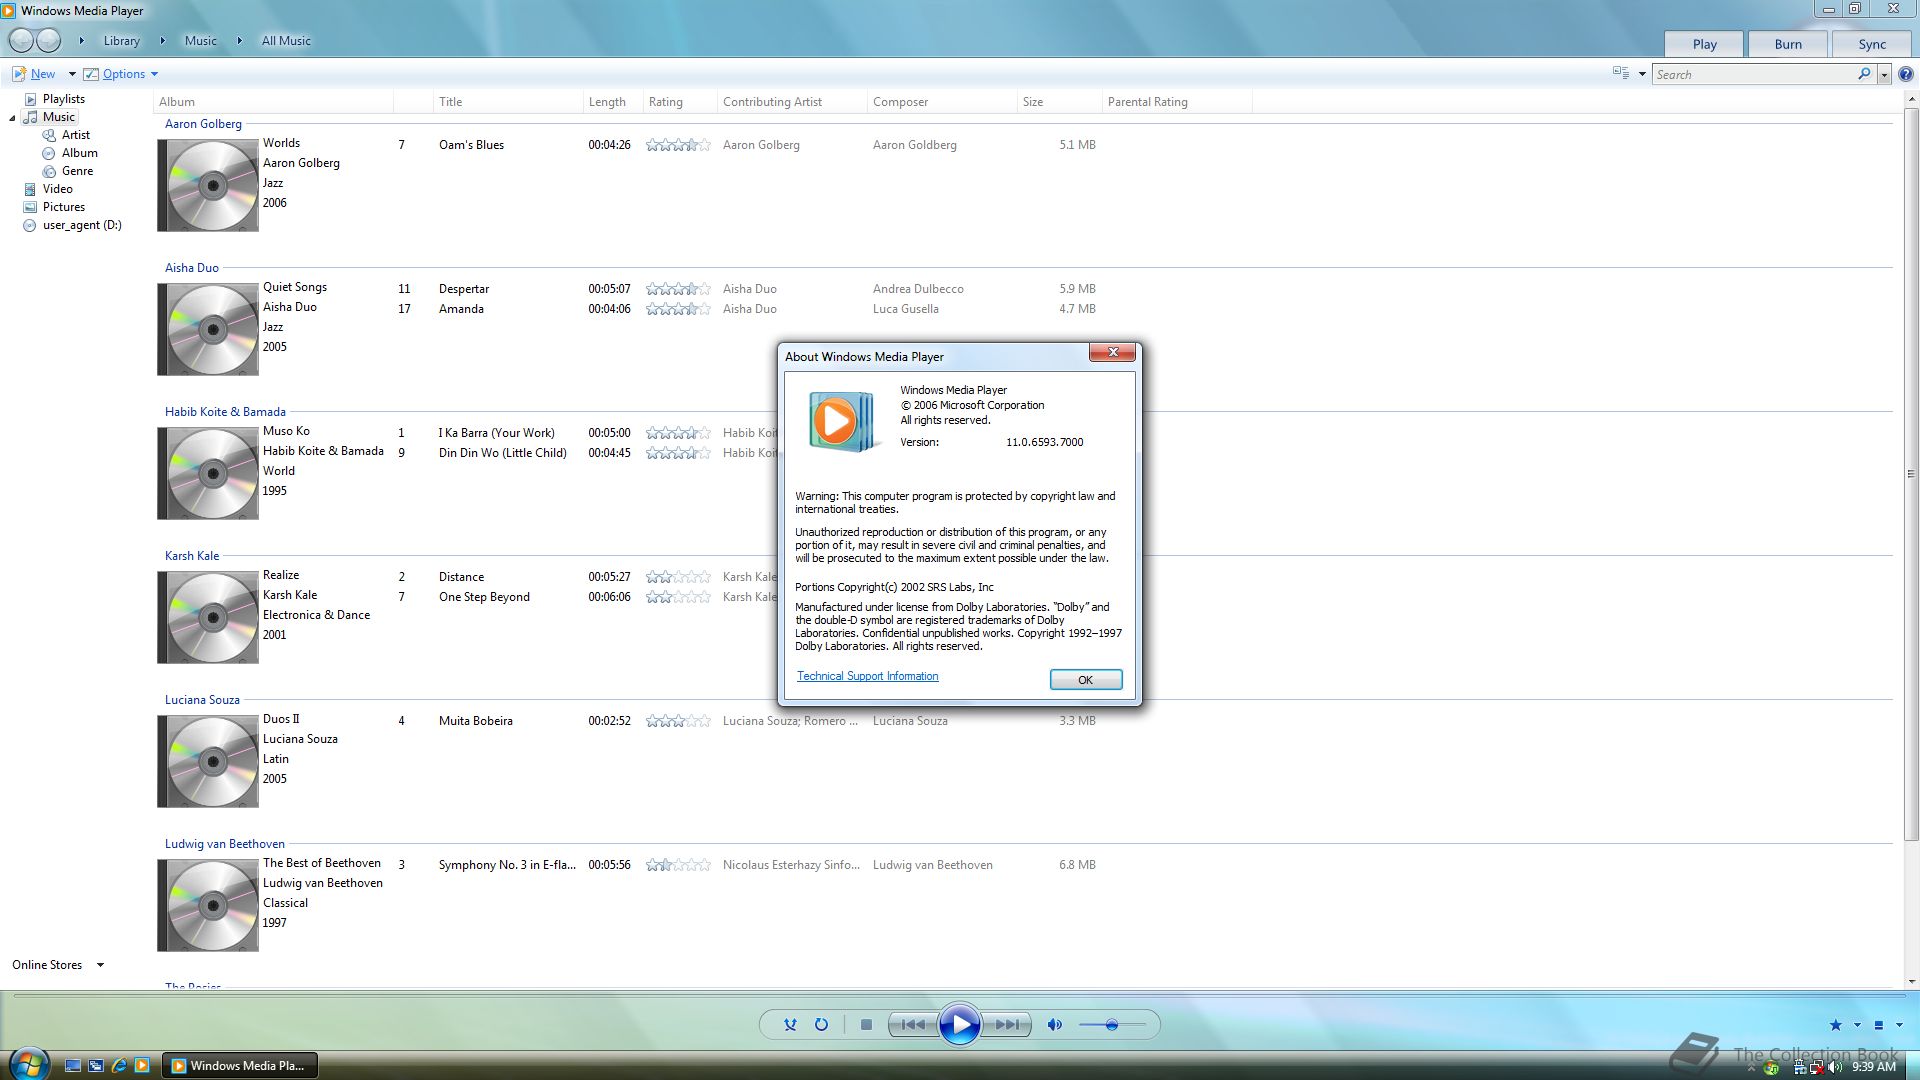Switch to the Play tab
The height and width of the screenshot is (1080, 1920).
coord(1705,44)
